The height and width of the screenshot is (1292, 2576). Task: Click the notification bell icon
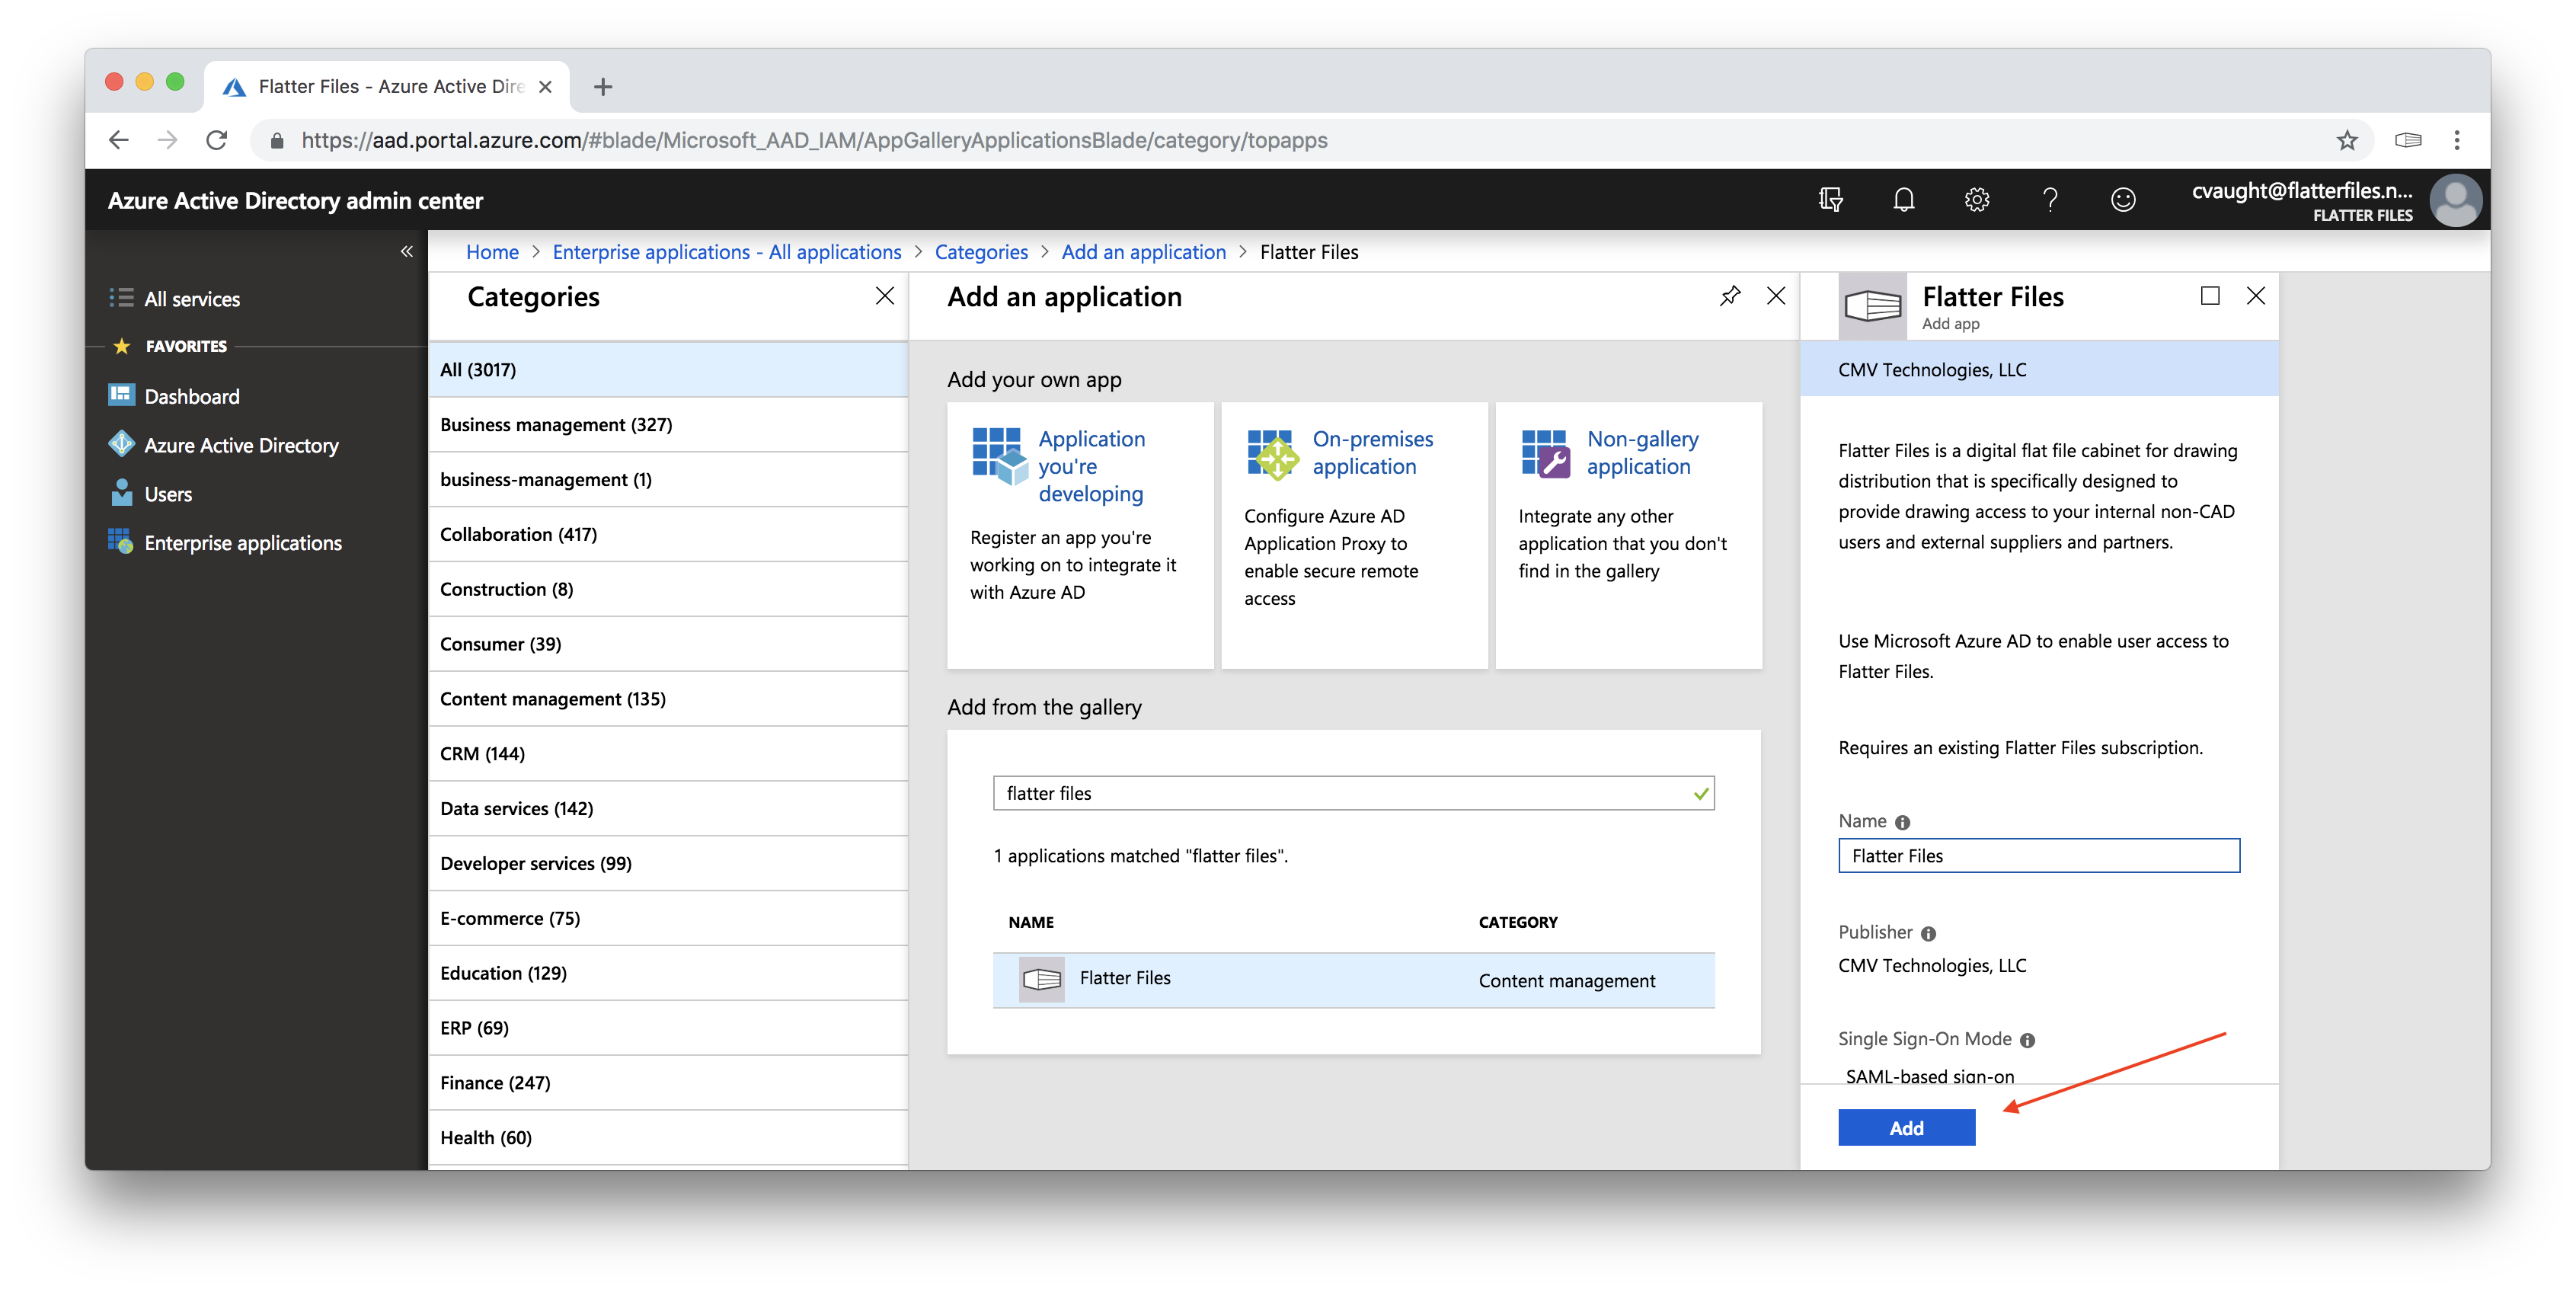pos(1903,200)
